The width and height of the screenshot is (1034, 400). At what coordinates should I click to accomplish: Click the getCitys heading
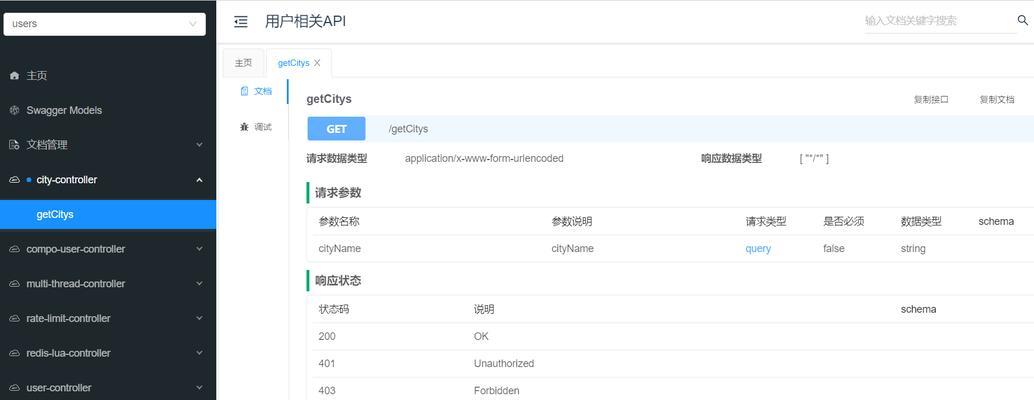(329, 100)
